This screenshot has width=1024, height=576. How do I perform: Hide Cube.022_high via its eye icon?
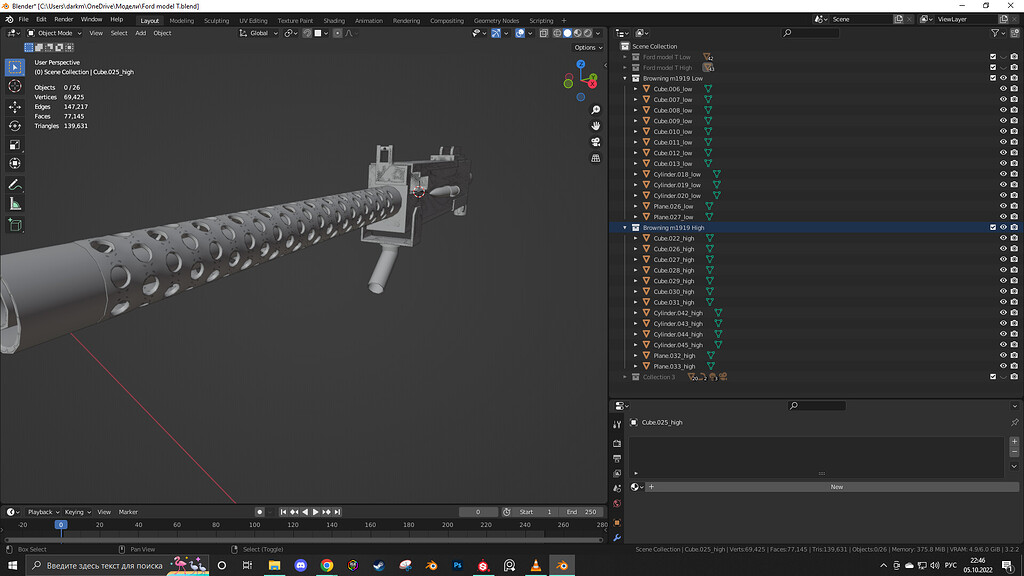[x=1003, y=238]
